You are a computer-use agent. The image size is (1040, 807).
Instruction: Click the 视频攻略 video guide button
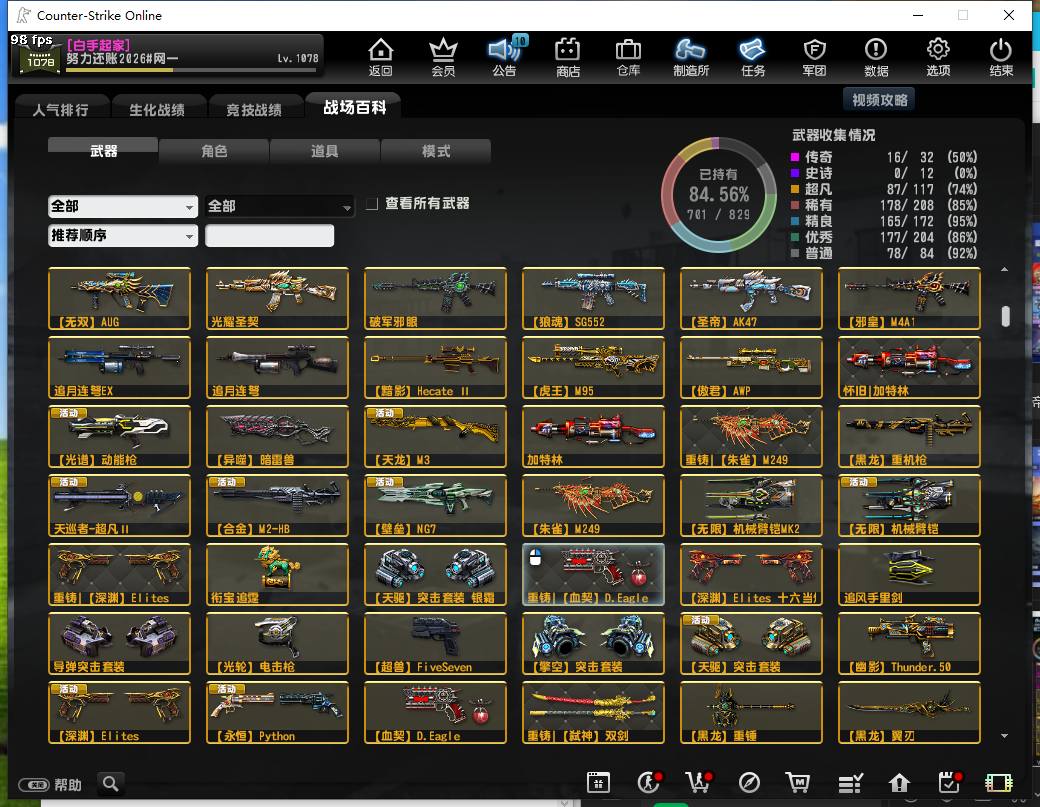point(879,99)
